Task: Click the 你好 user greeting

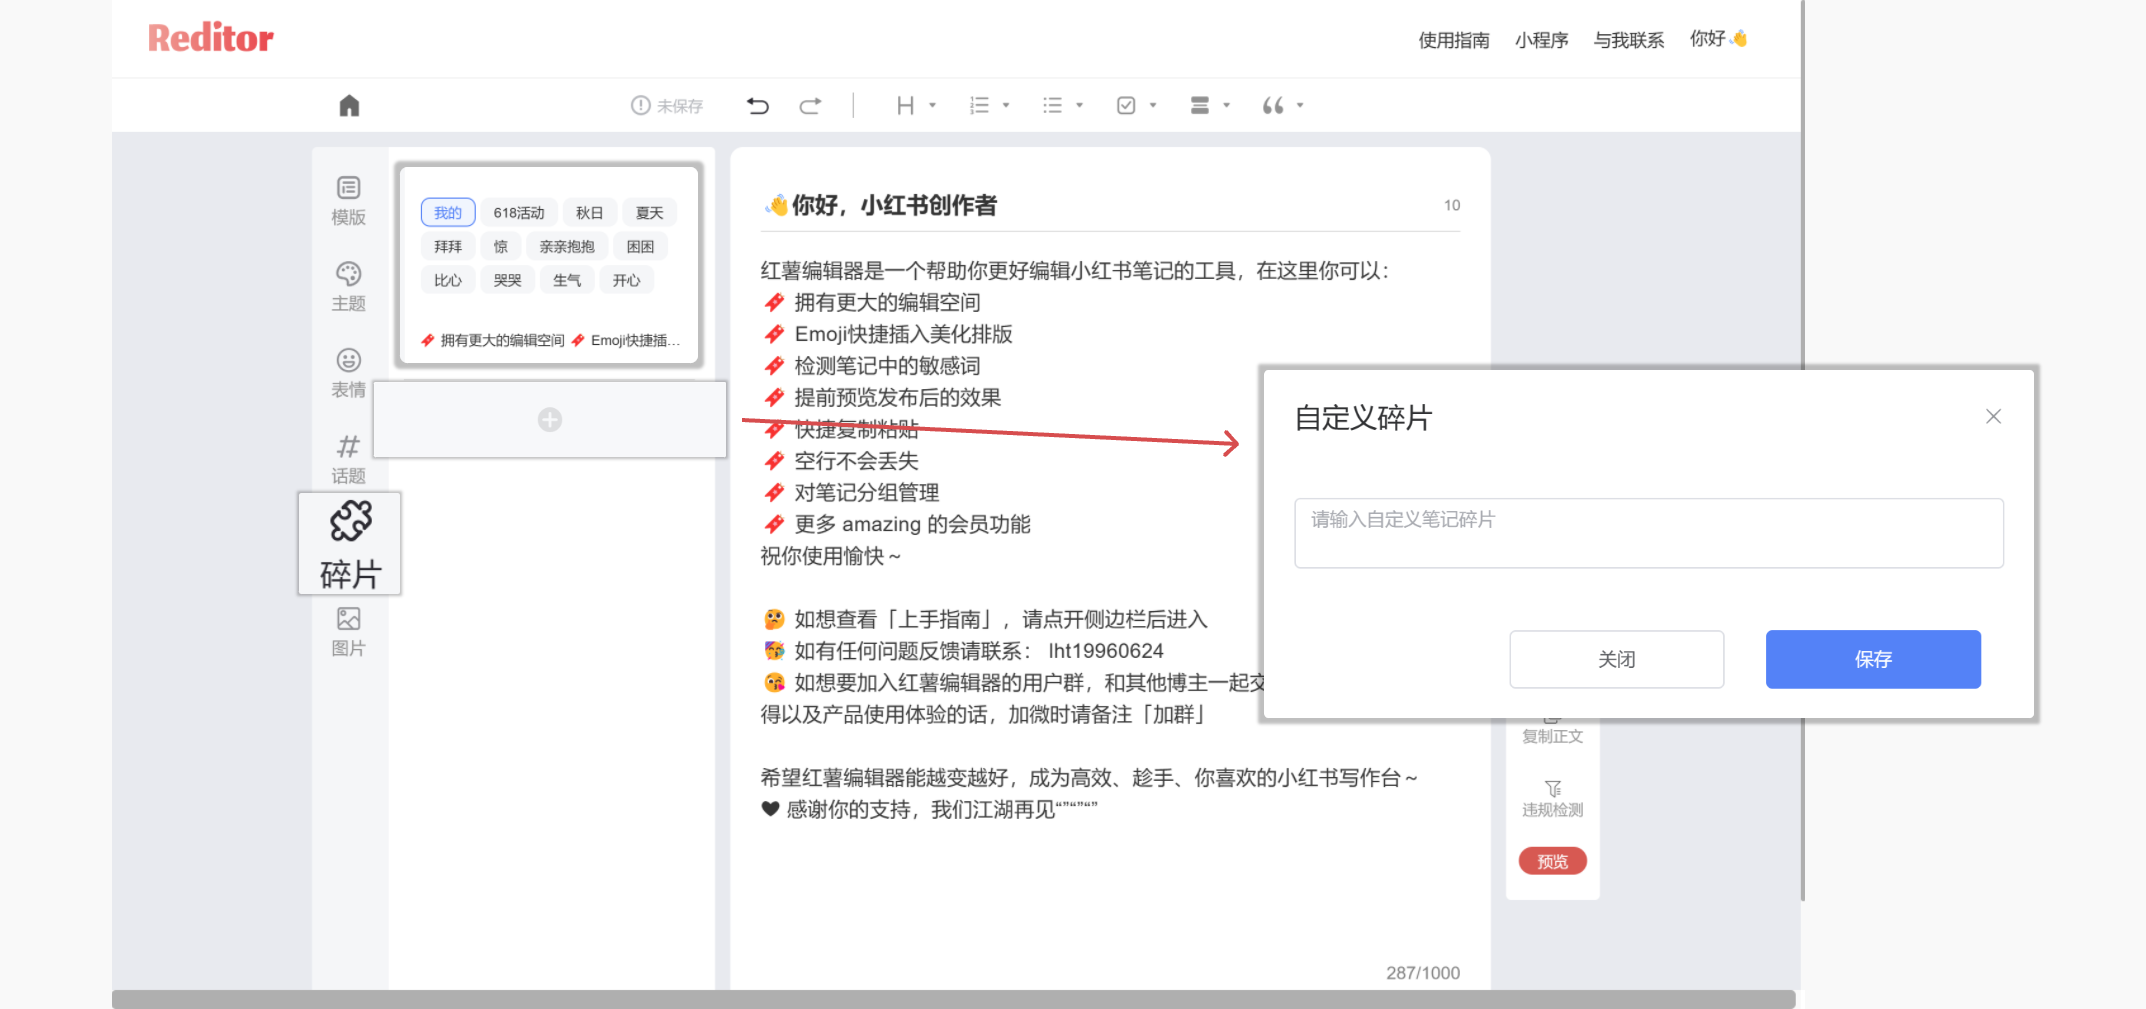Action: click(x=1719, y=38)
